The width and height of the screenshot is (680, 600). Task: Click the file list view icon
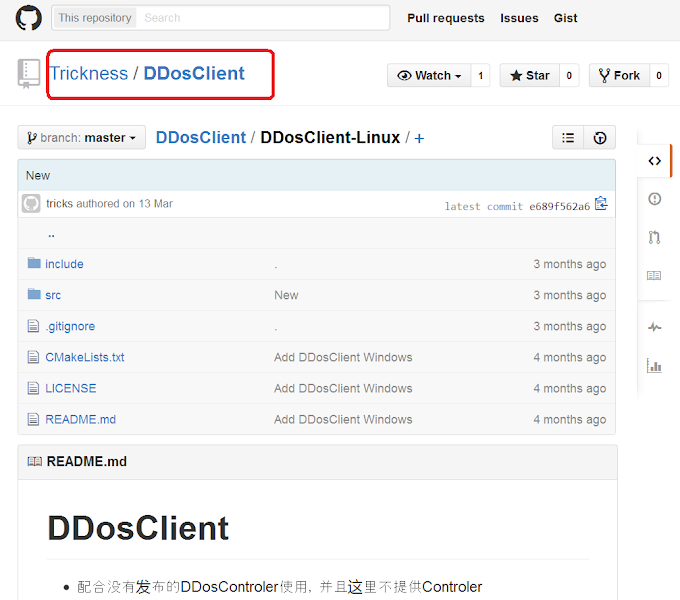568,138
